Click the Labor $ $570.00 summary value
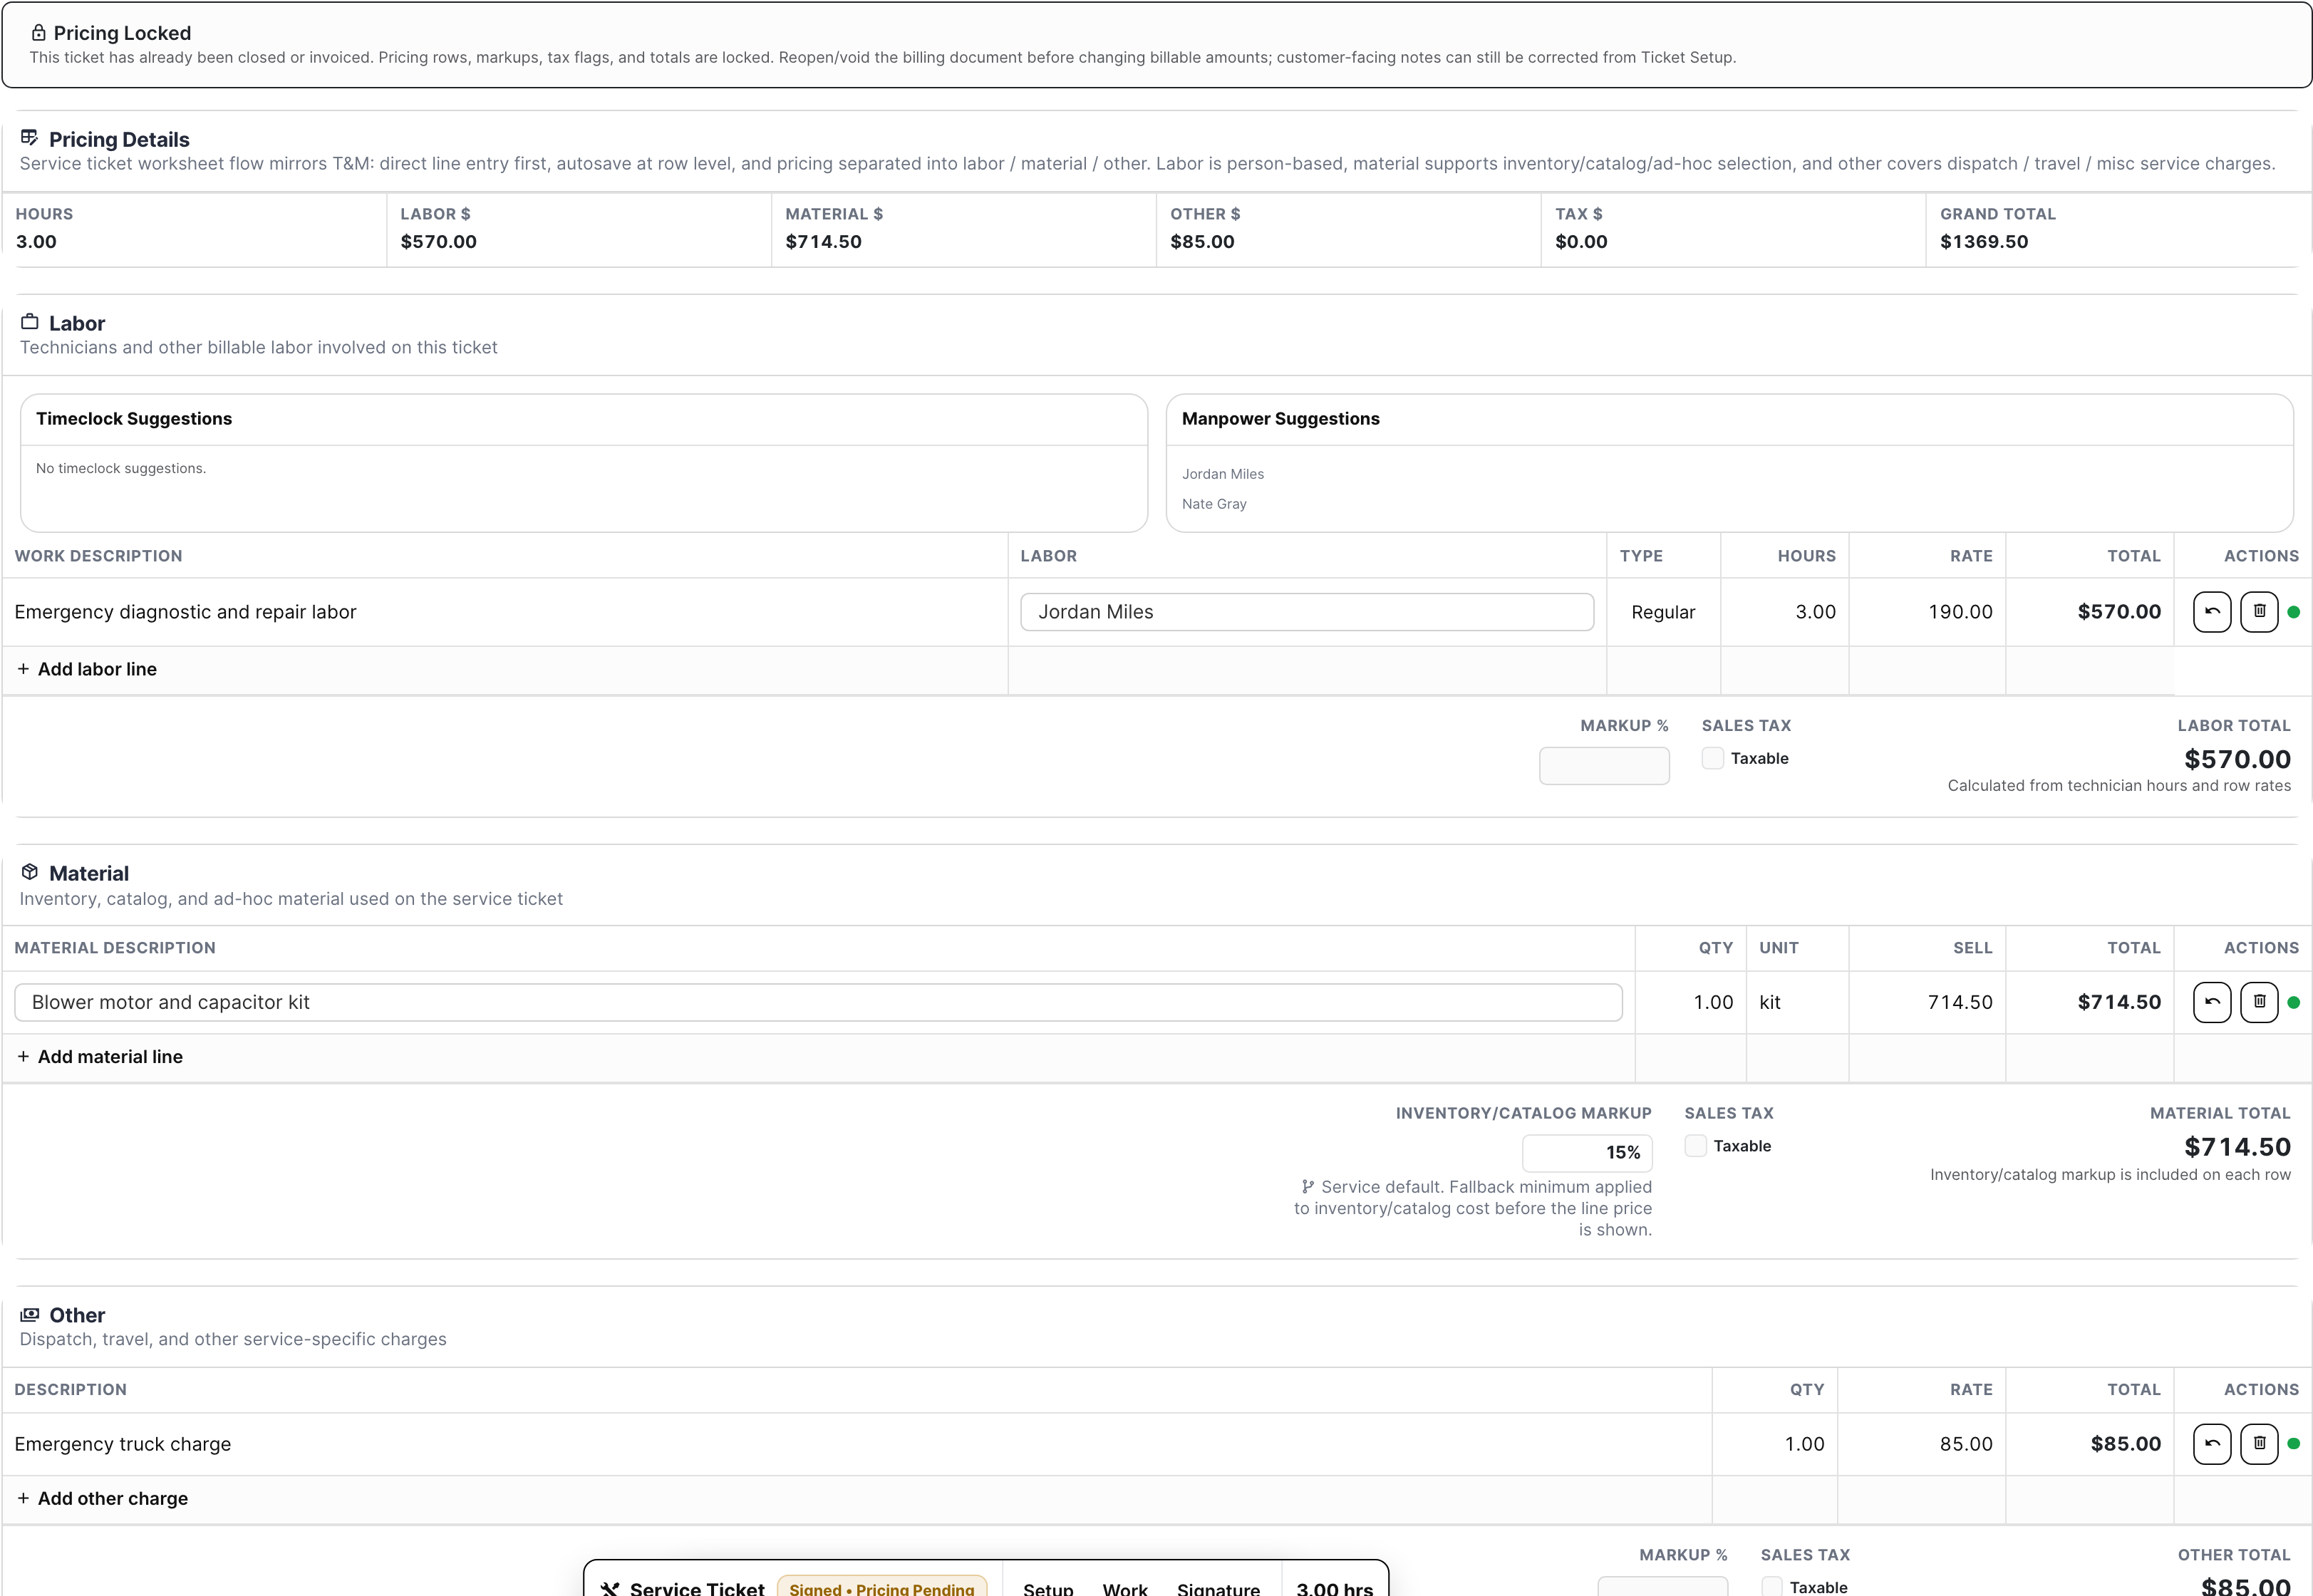This screenshot has width=2313, height=1596. click(x=438, y=241)
